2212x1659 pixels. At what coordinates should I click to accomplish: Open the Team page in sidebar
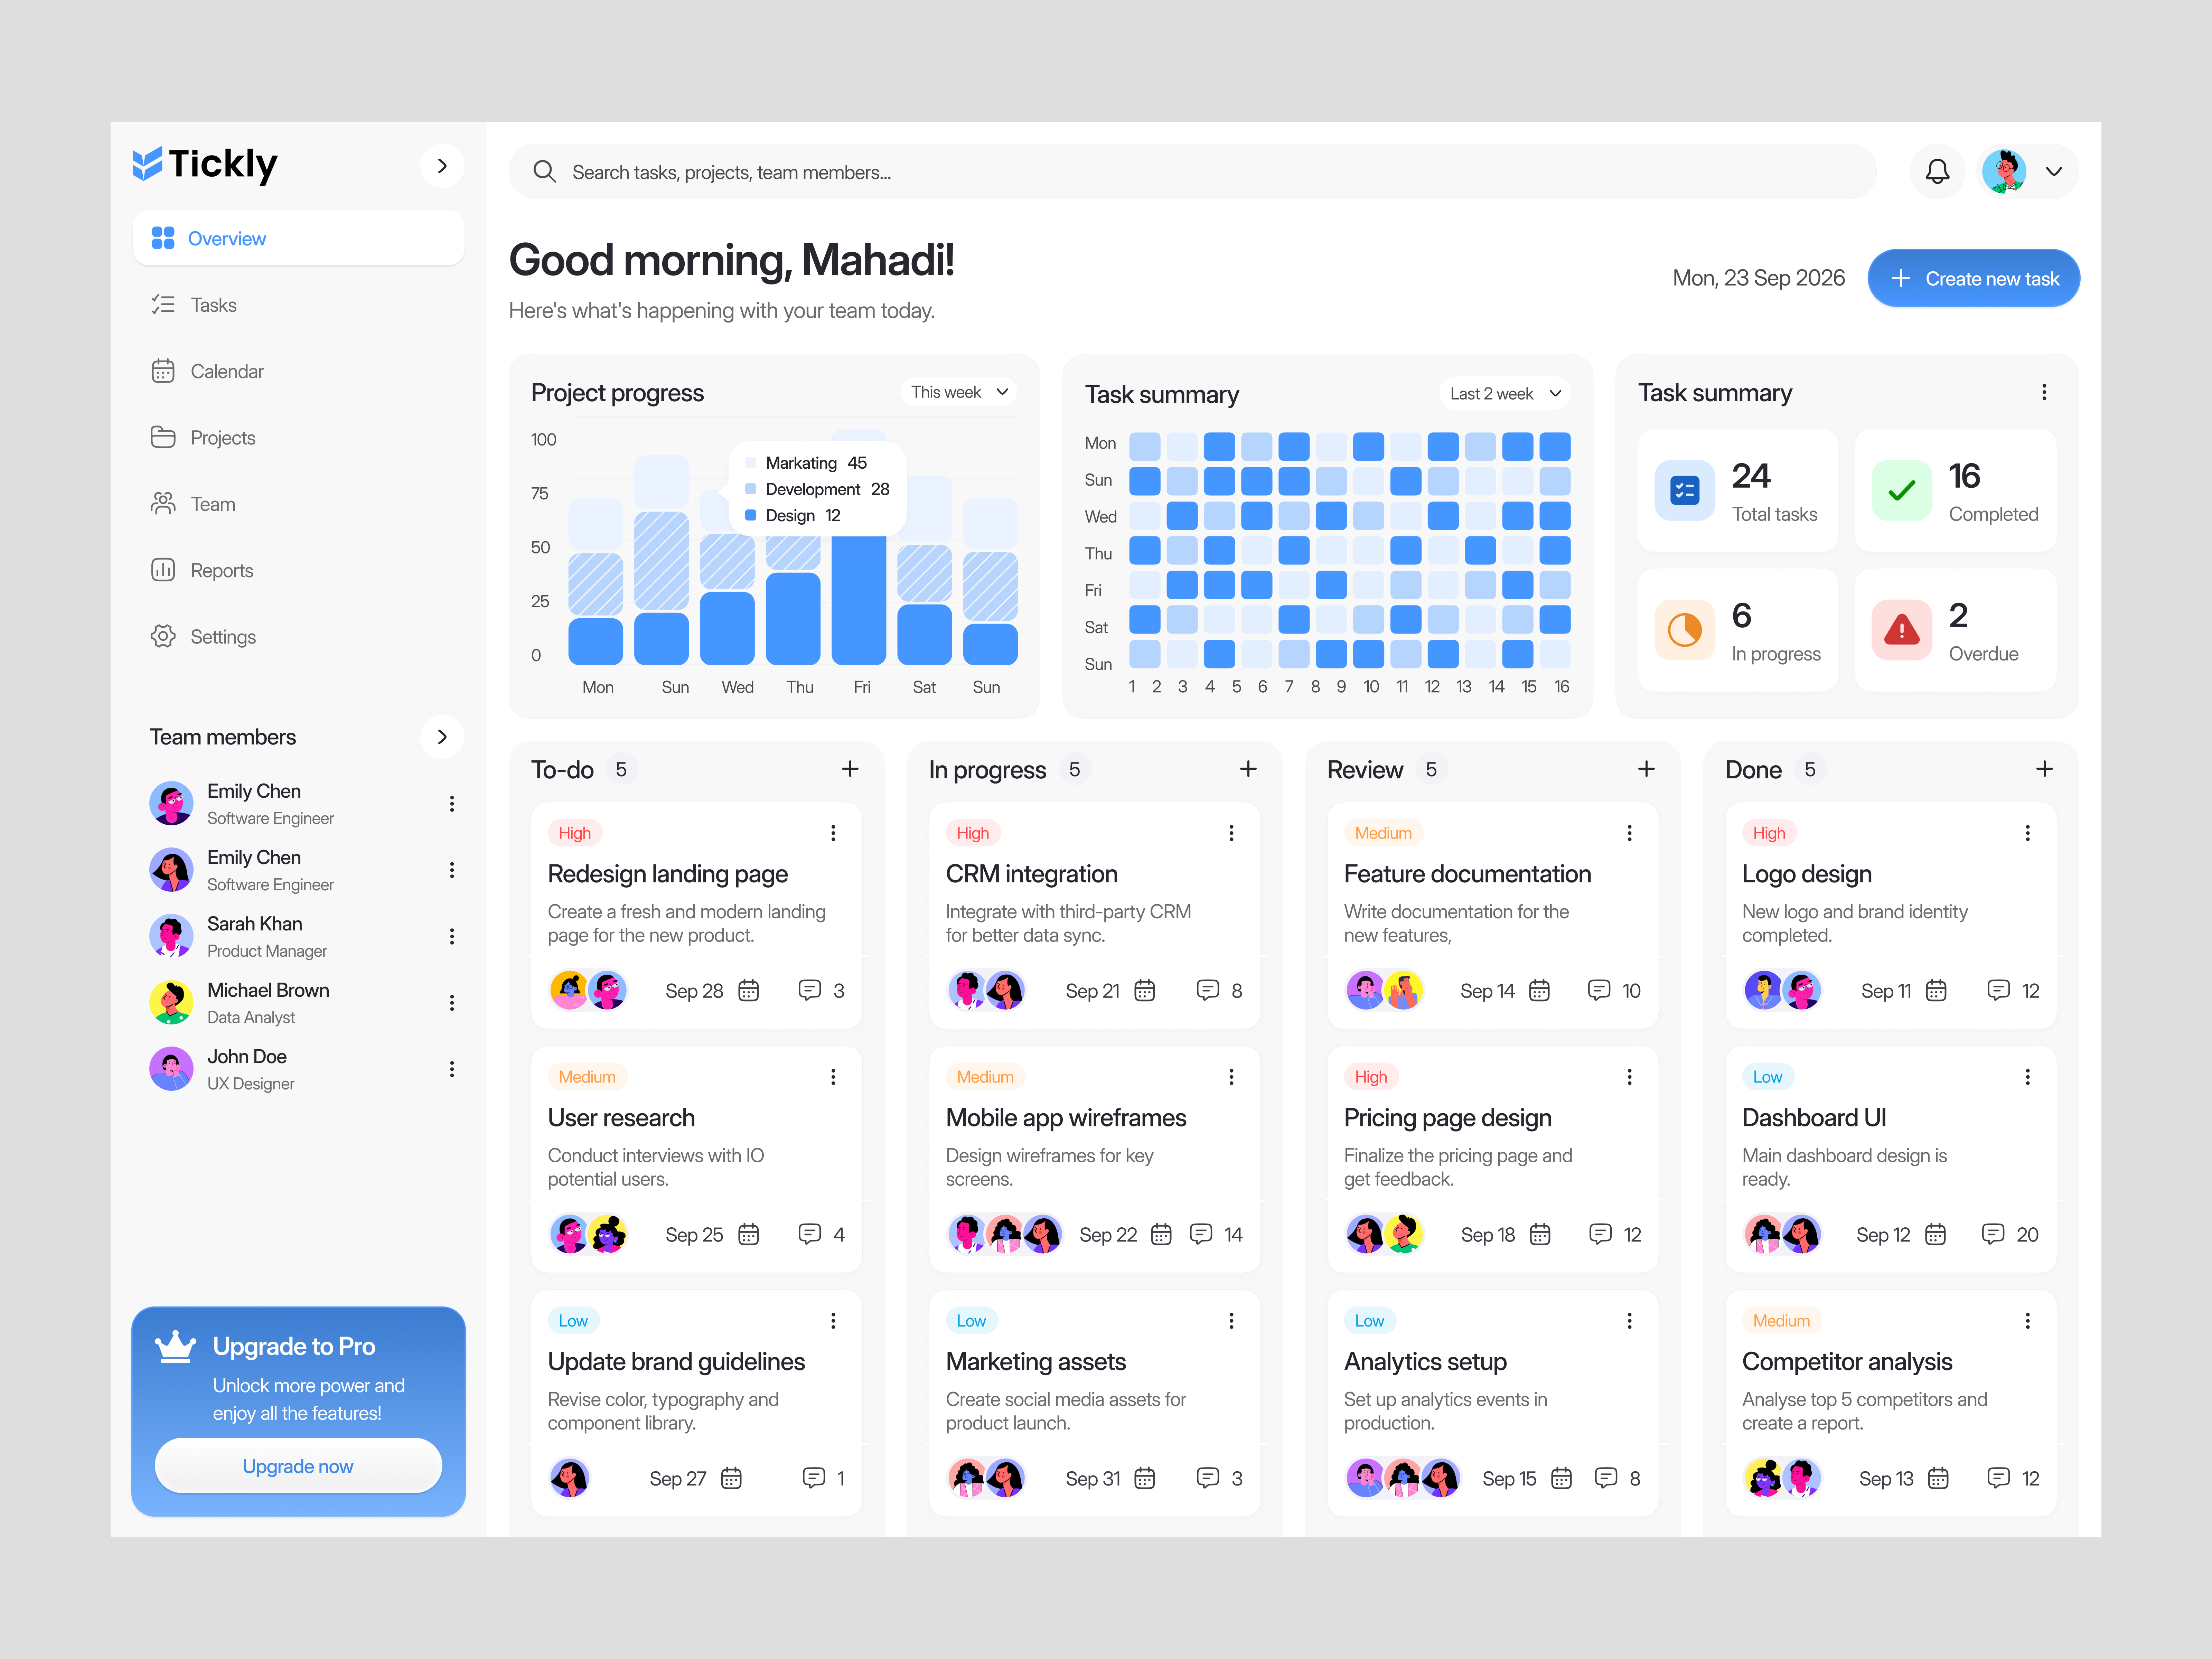298,504
